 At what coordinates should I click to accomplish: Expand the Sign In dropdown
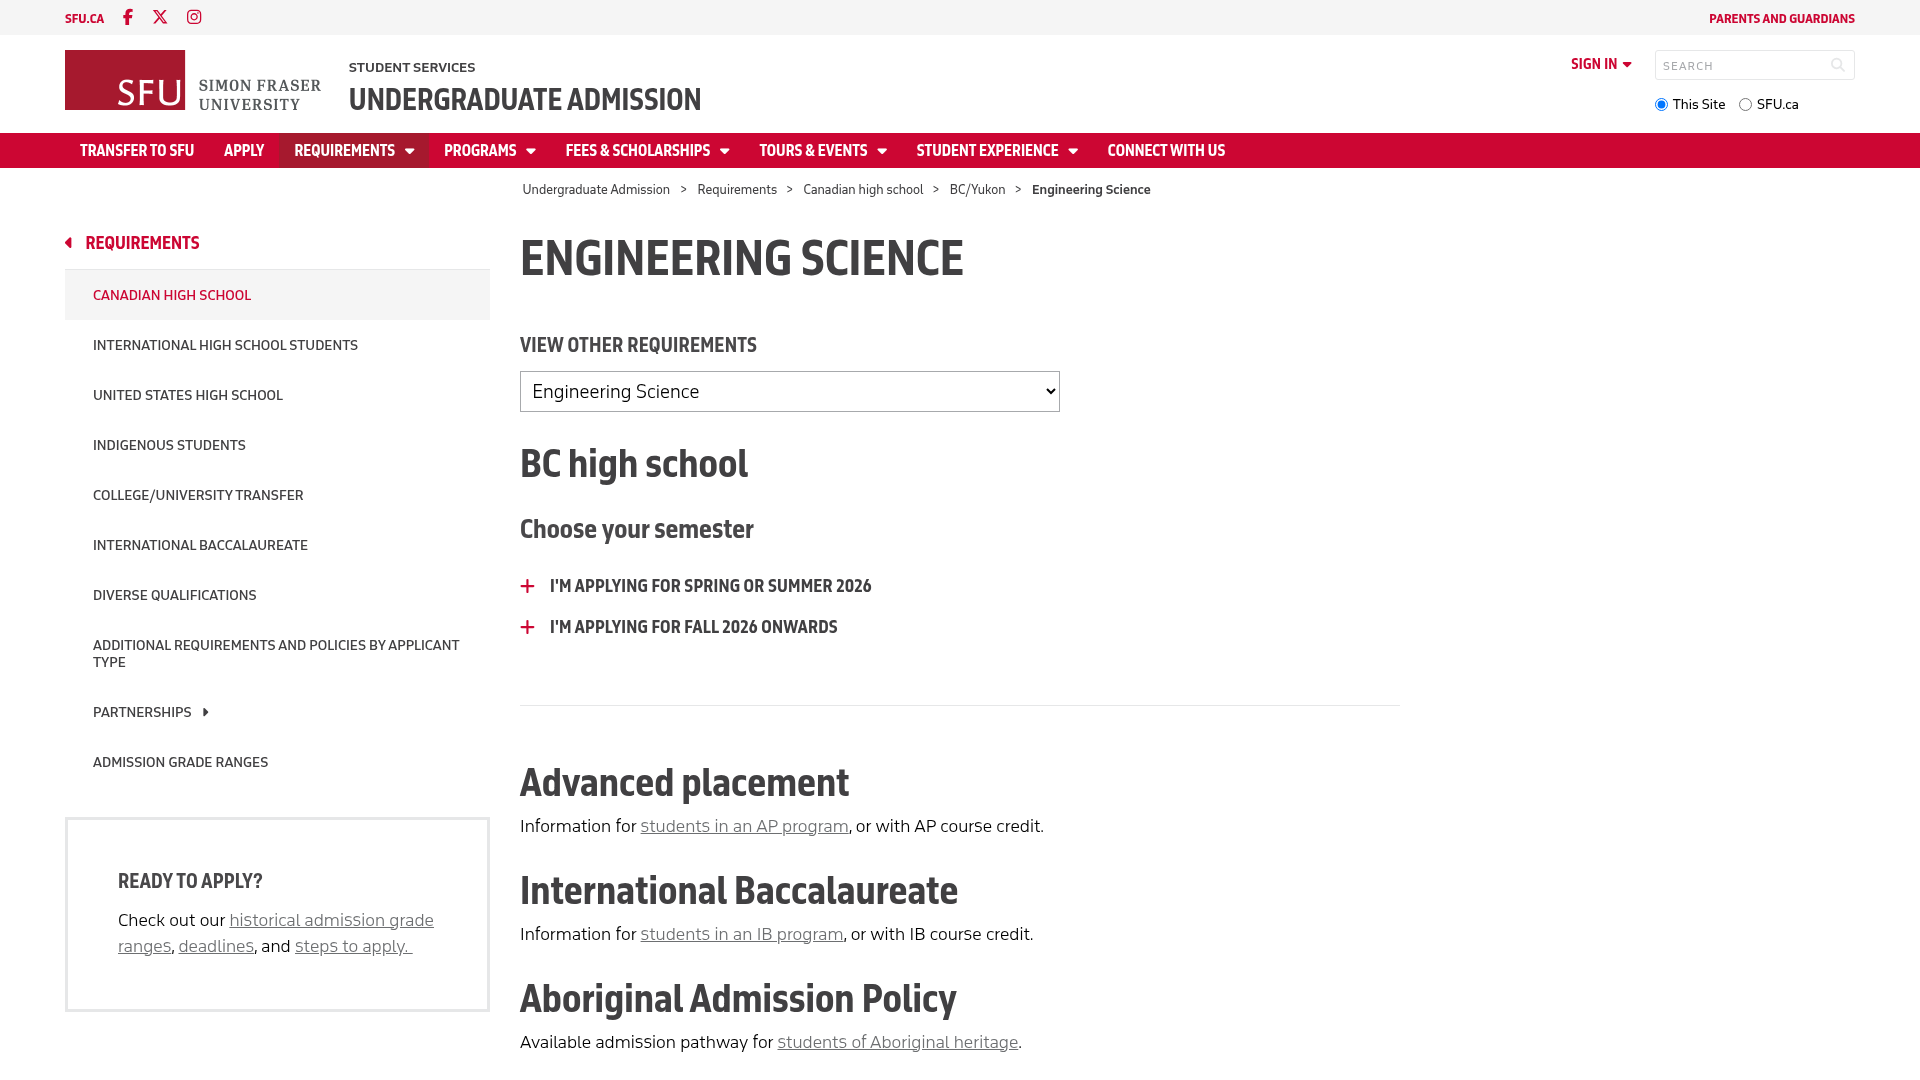pyautogui.click(x=1601, y=64)
